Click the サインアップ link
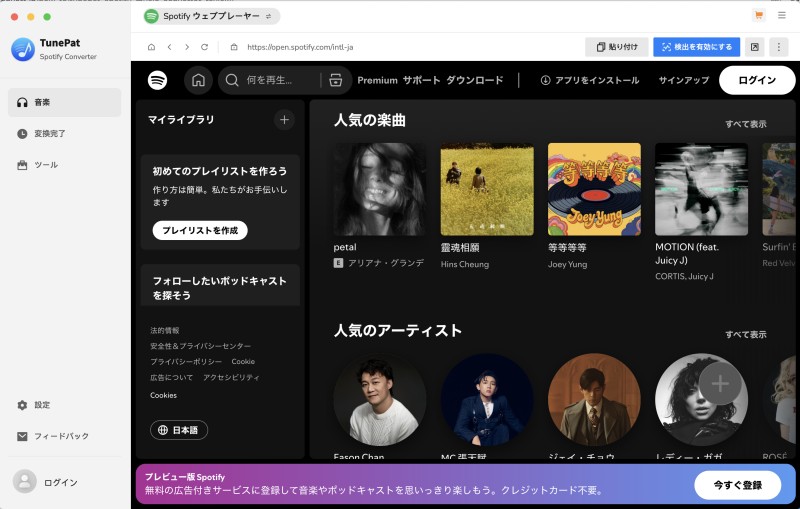 [684, 80]
